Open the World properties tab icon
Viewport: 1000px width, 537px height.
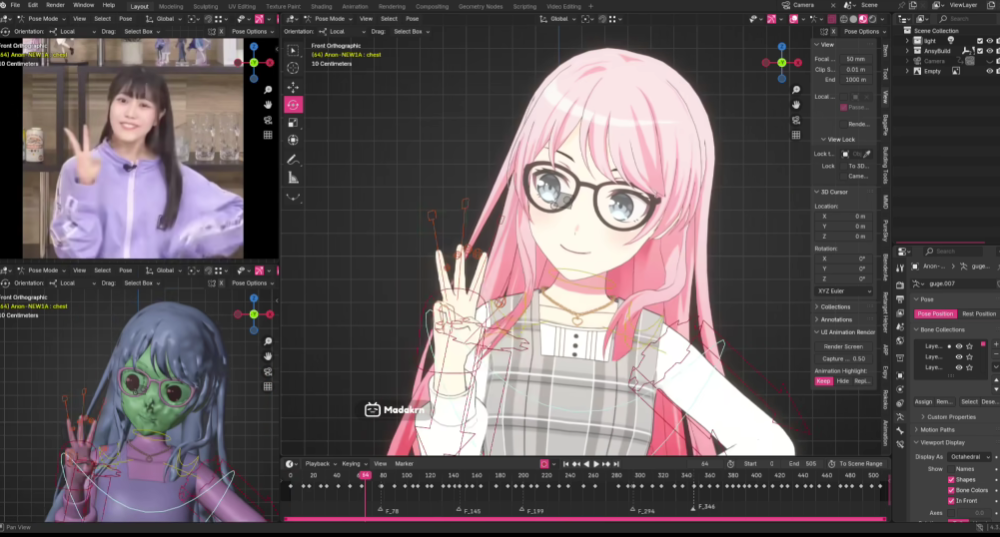900,341
